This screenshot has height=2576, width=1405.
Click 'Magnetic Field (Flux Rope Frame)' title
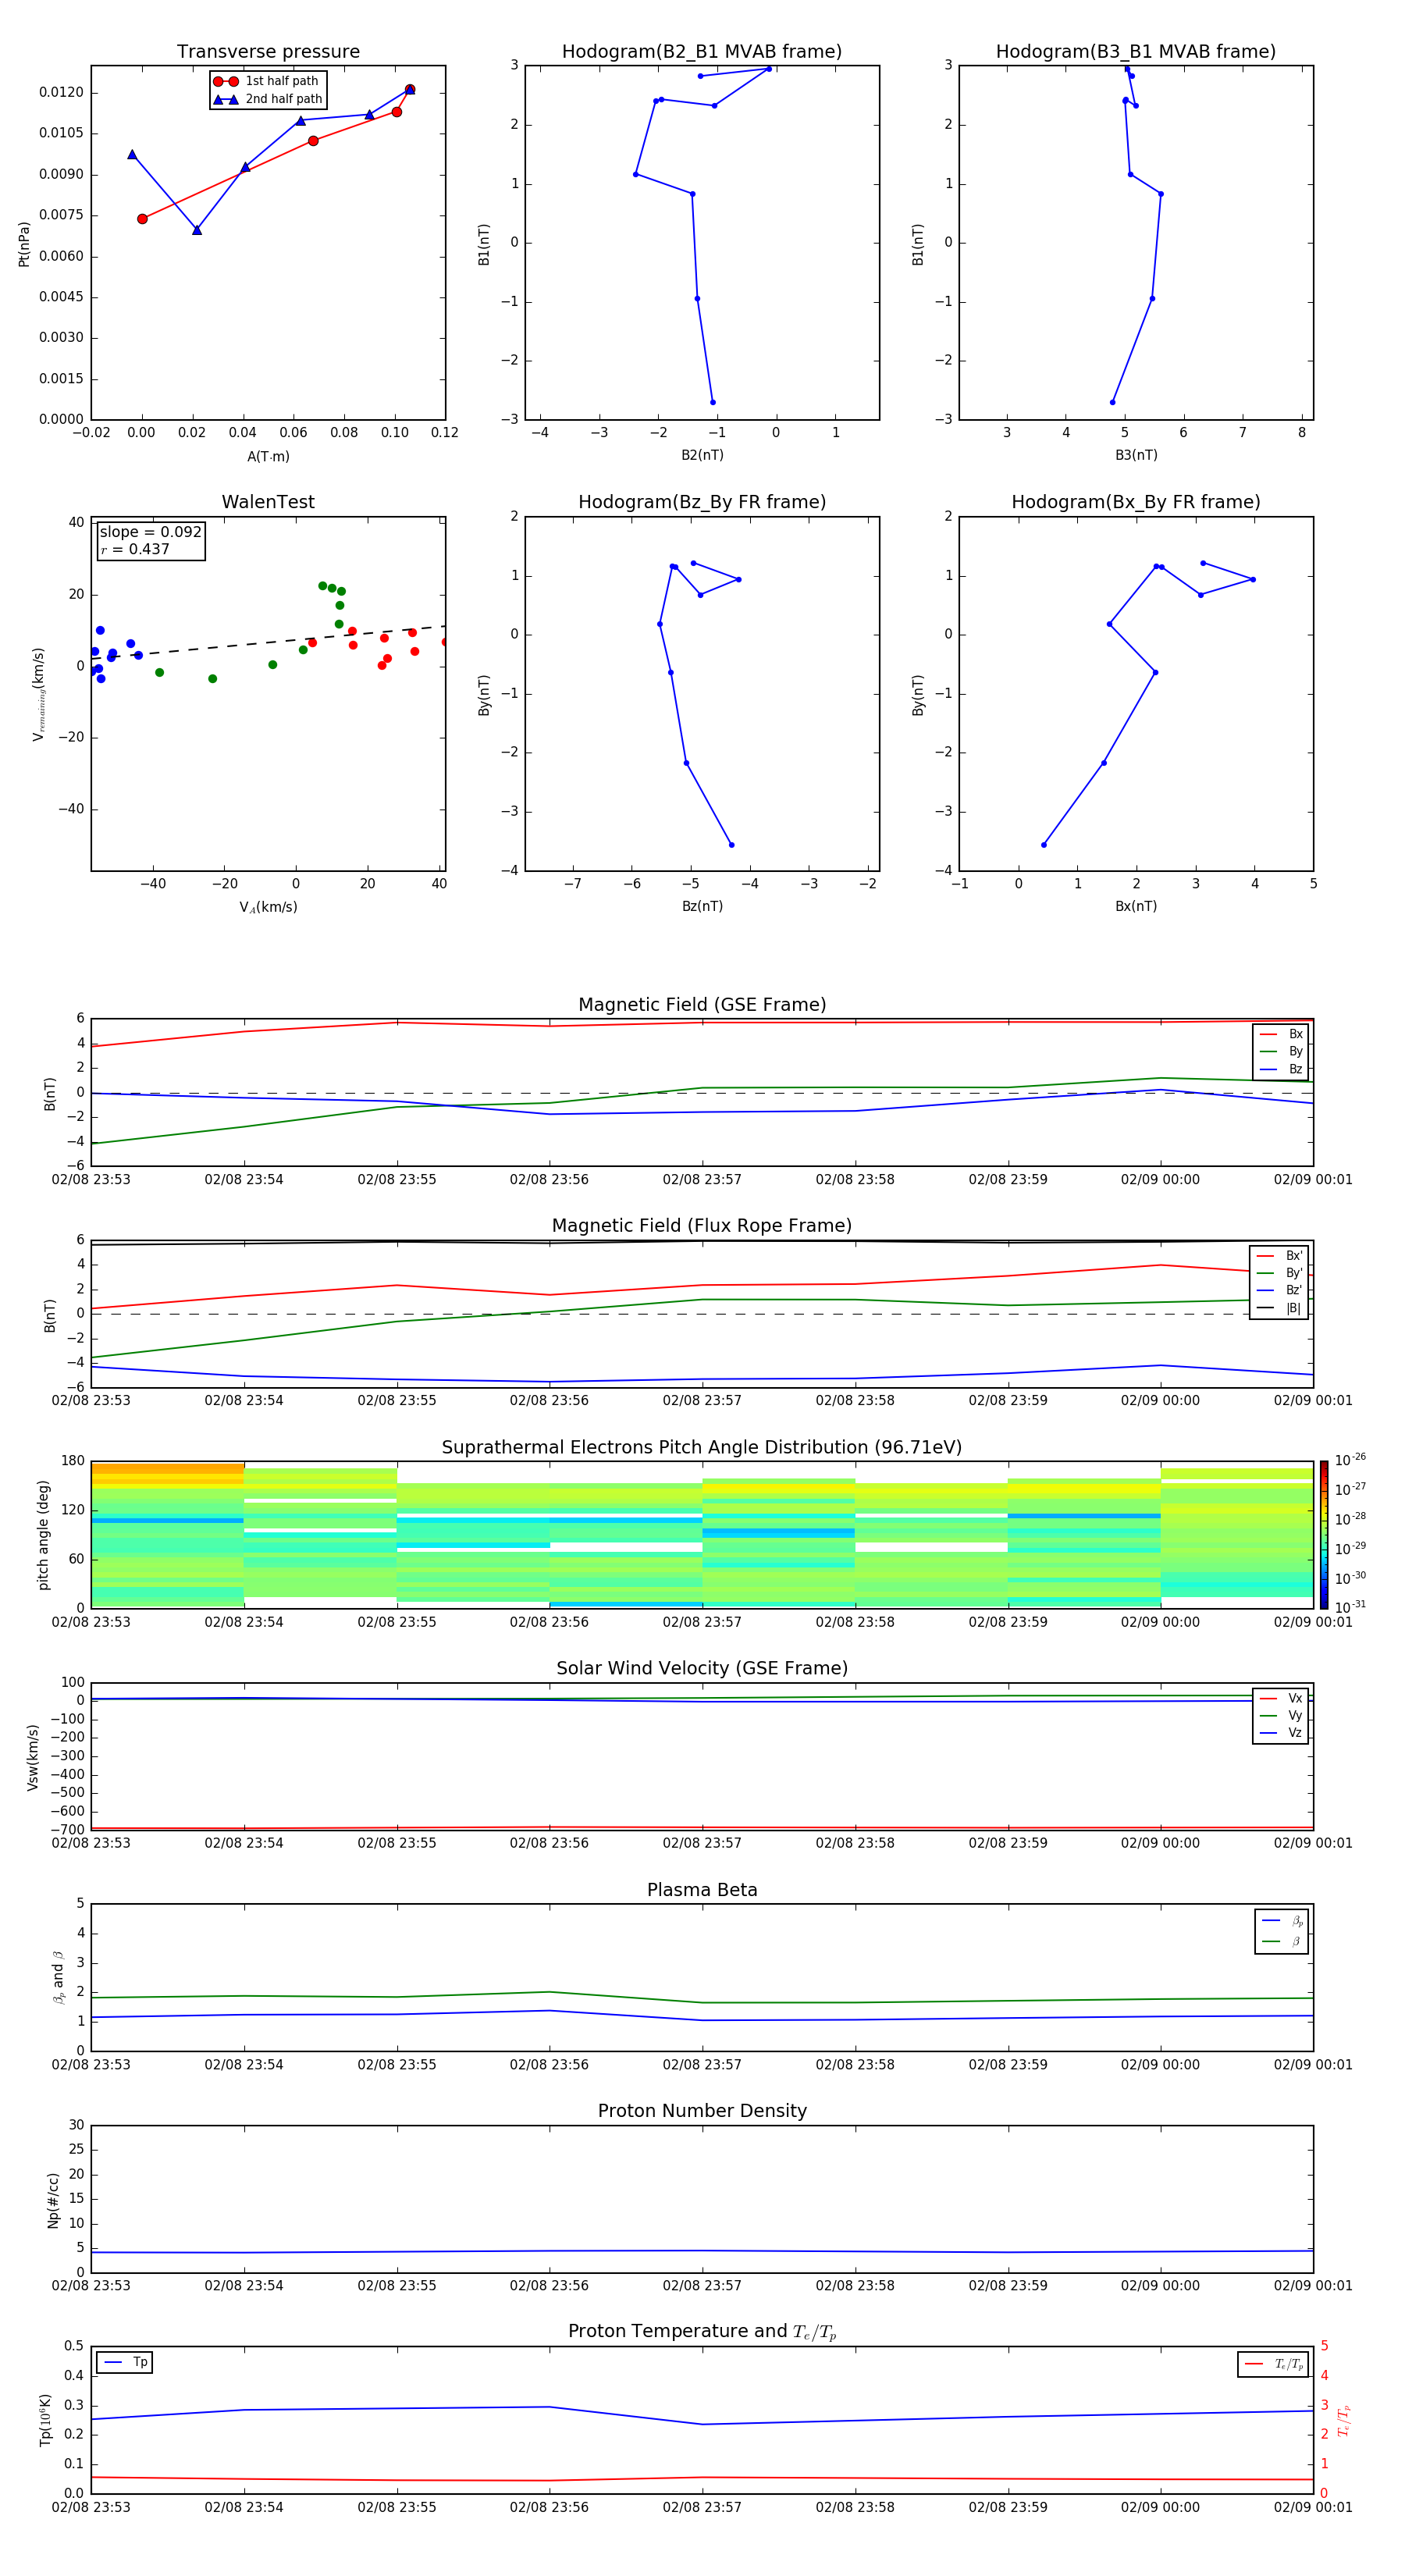coord(702,1226)
